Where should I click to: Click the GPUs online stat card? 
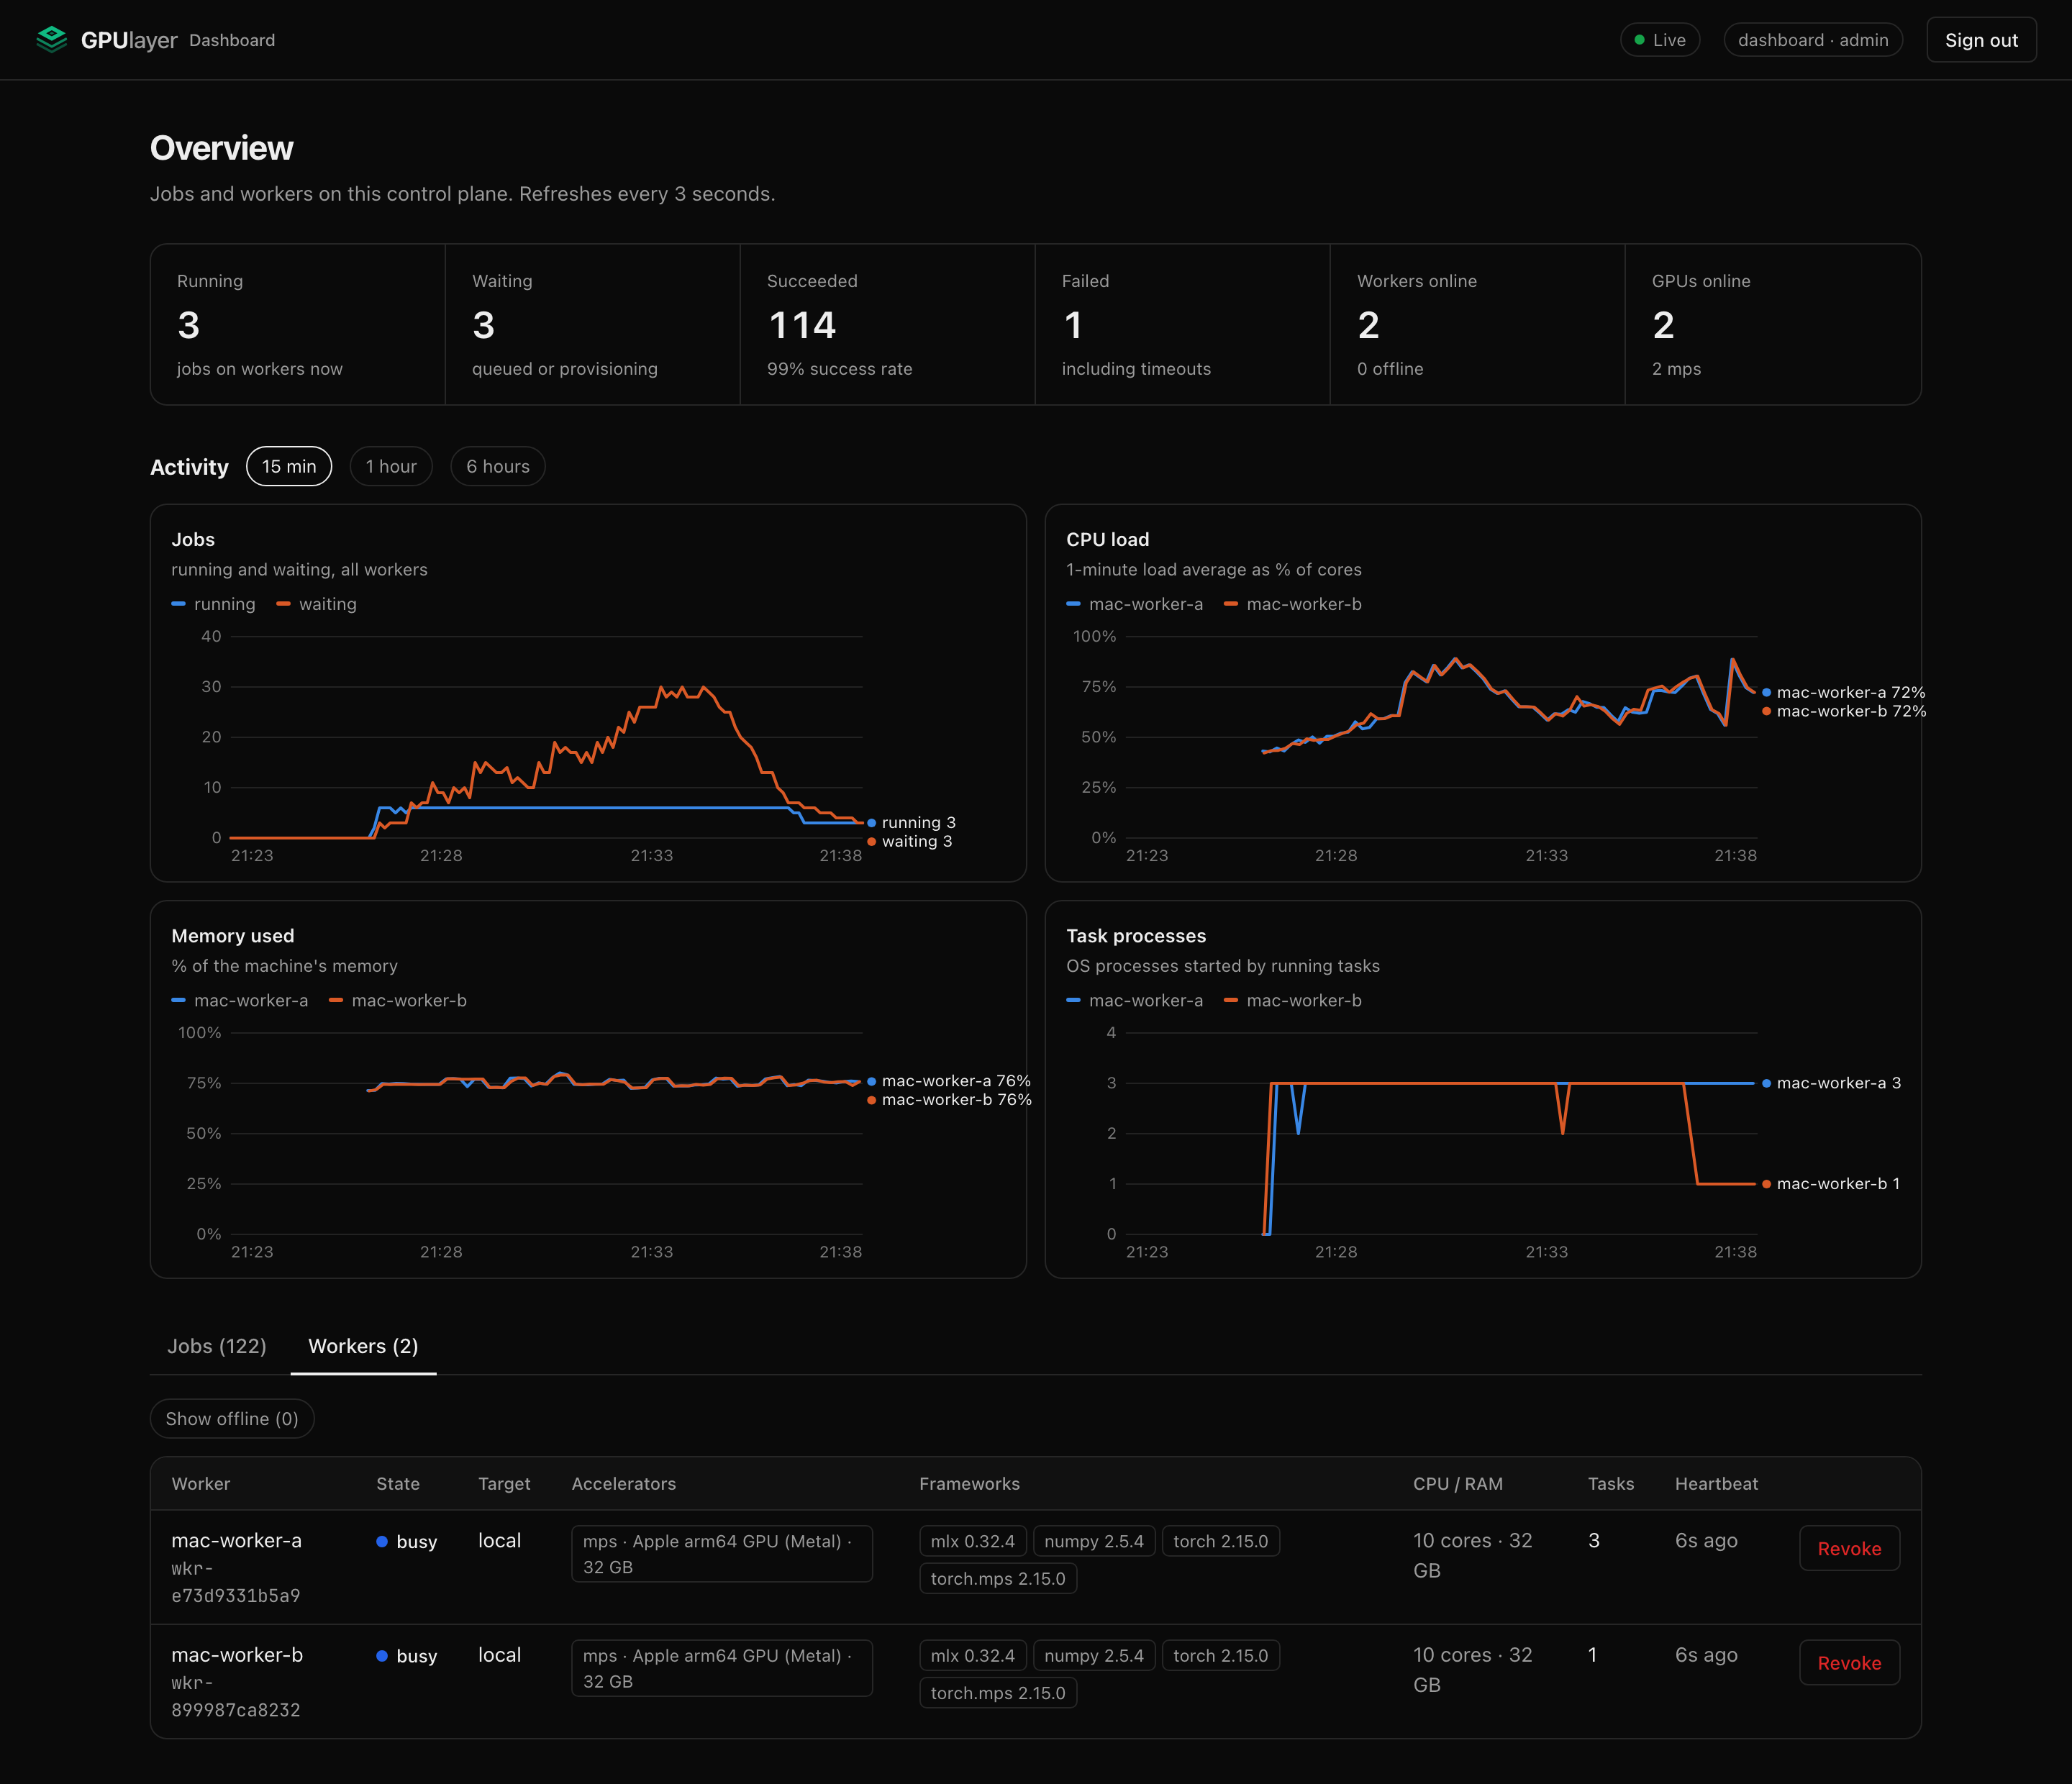click(1772, 324)
